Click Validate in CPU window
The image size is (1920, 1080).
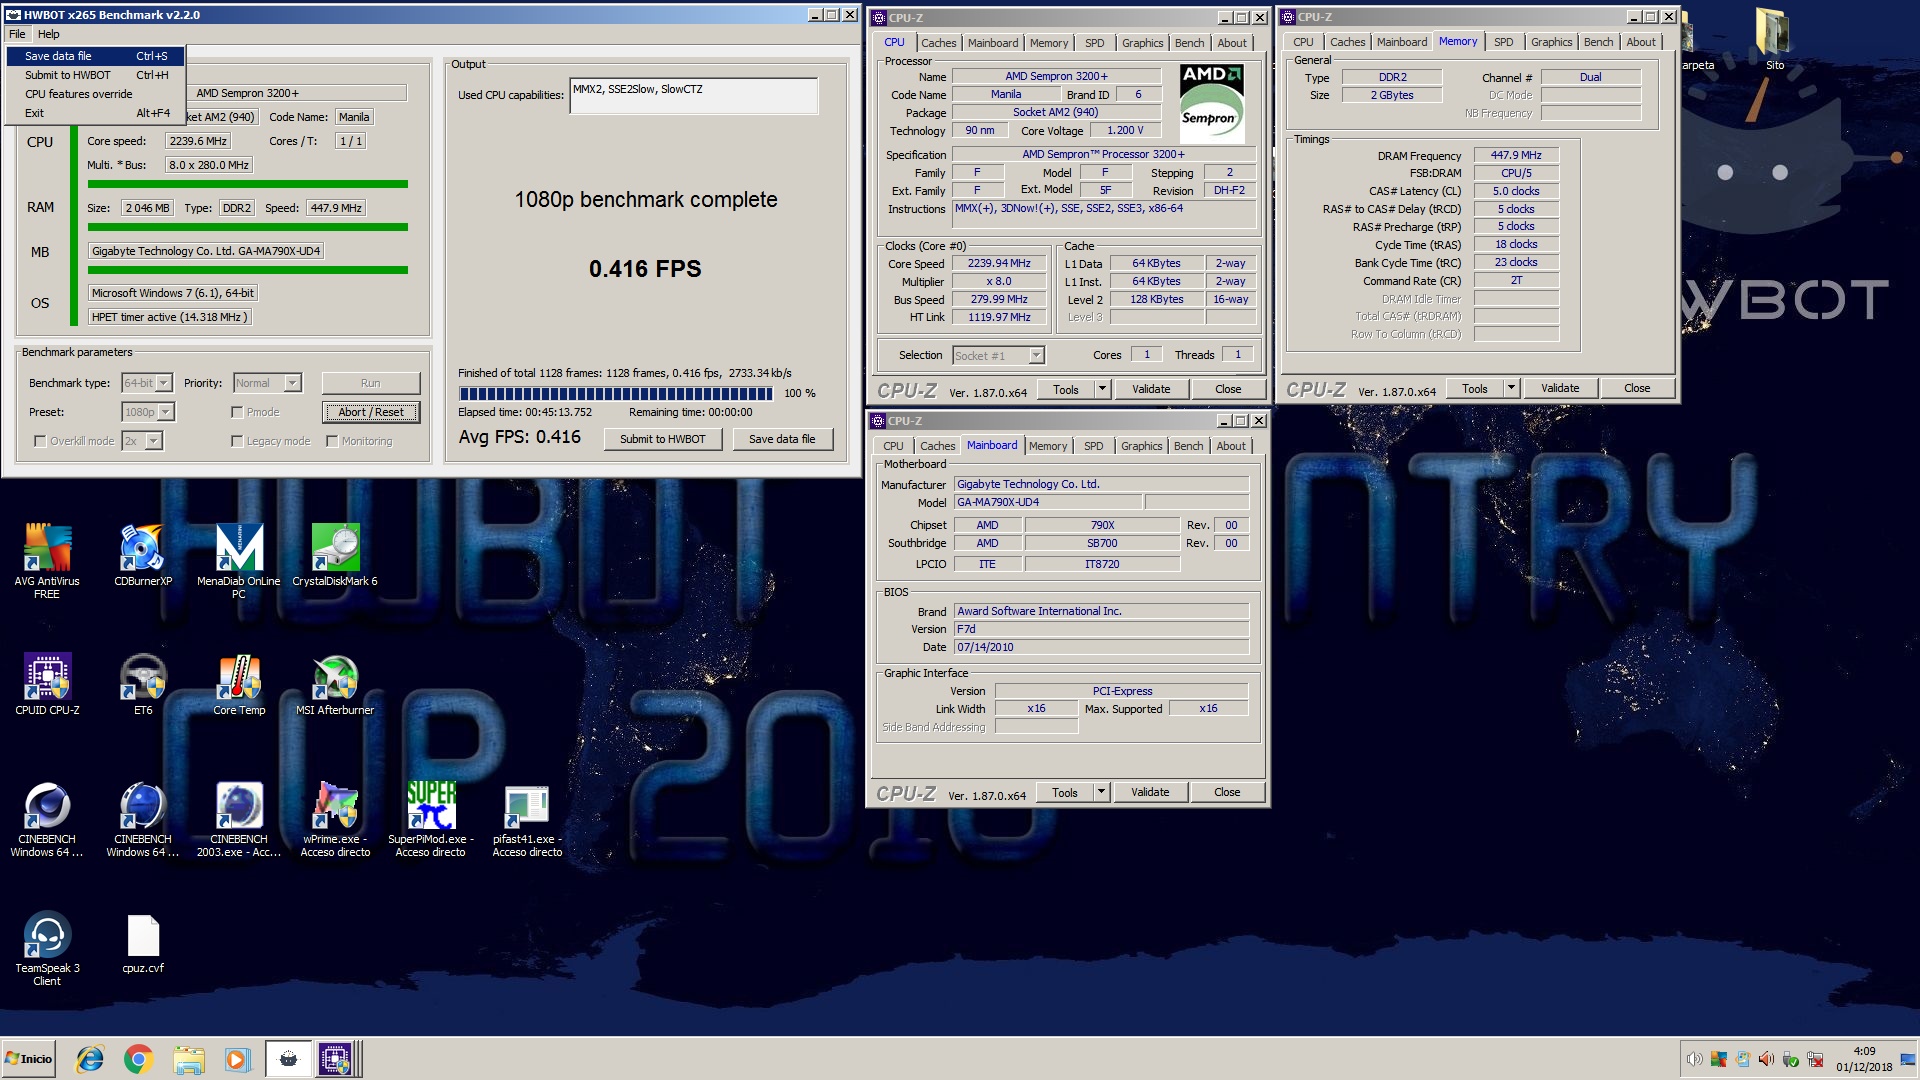[1150, 389]
